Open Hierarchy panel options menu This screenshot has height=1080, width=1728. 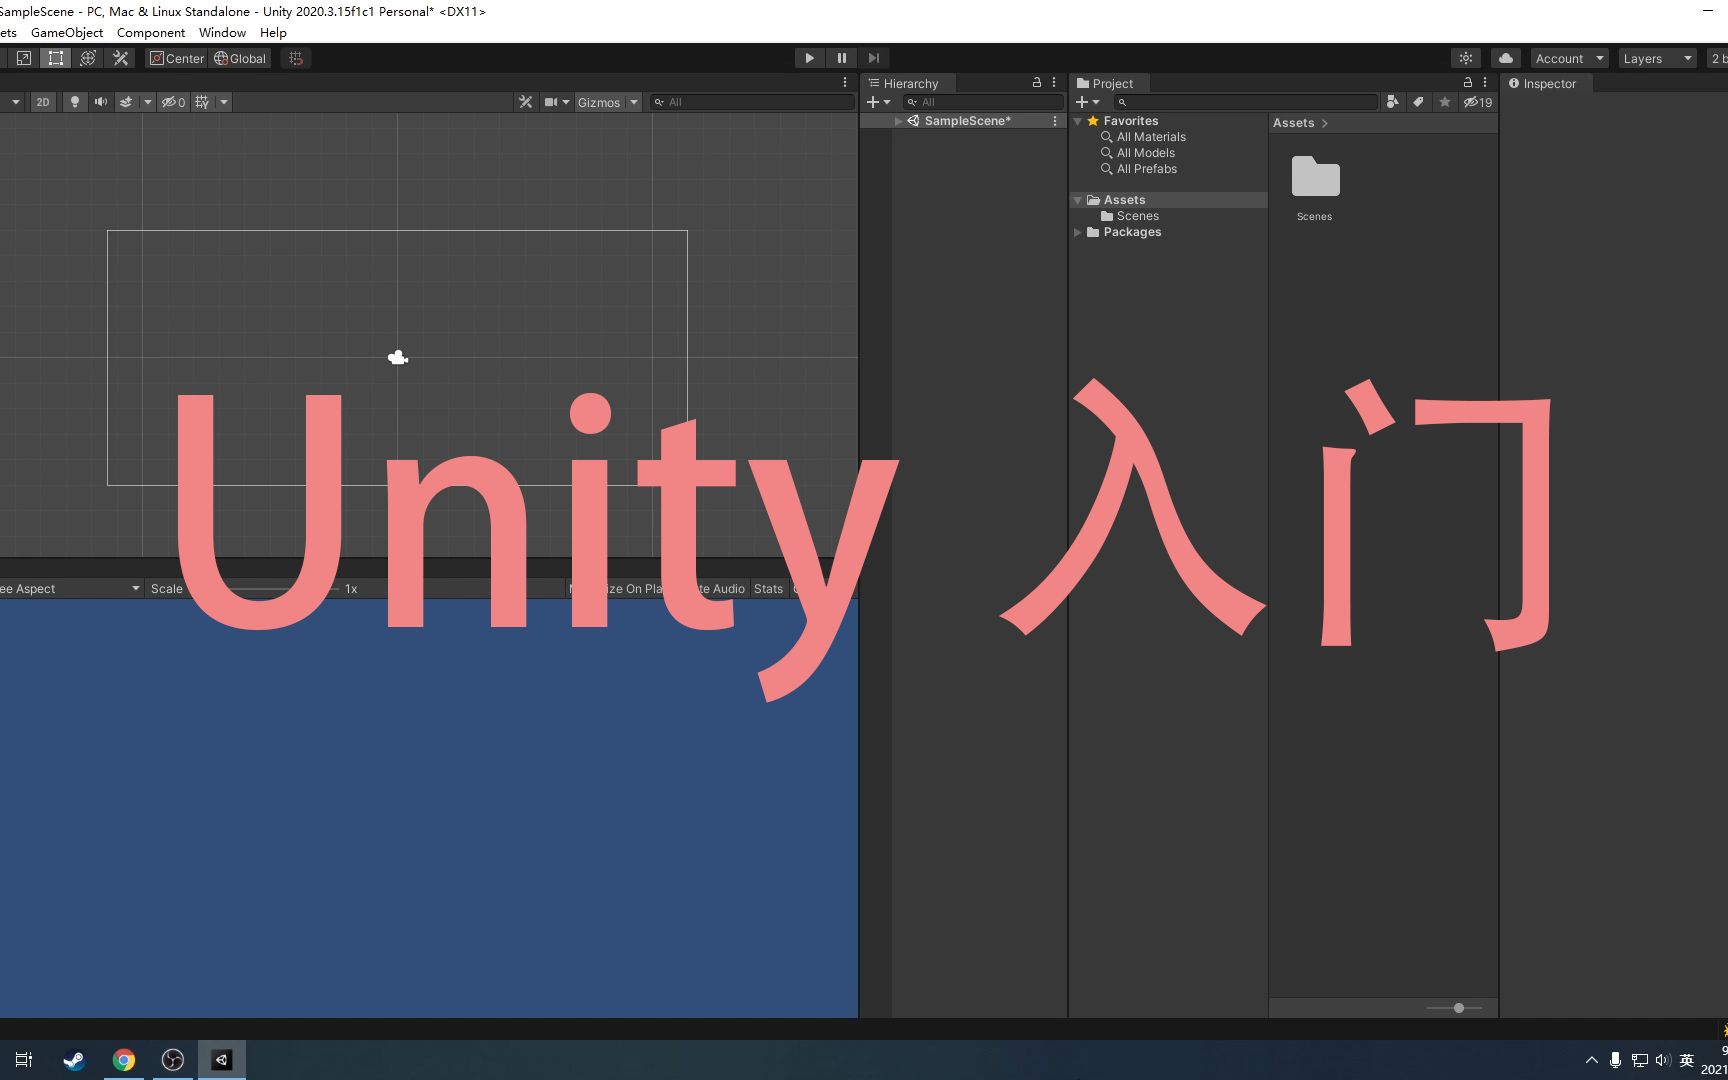1054,83
